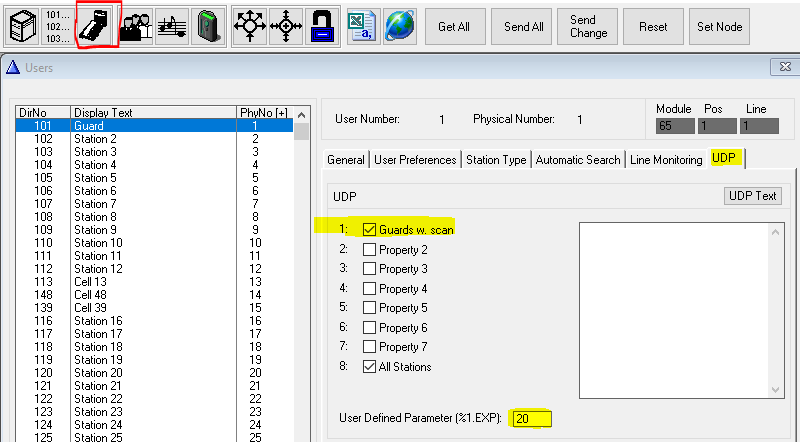Select the Station 2 row
Image resolution: width=800 pixels, height=442 pixels.
click(x=155, y=139)
